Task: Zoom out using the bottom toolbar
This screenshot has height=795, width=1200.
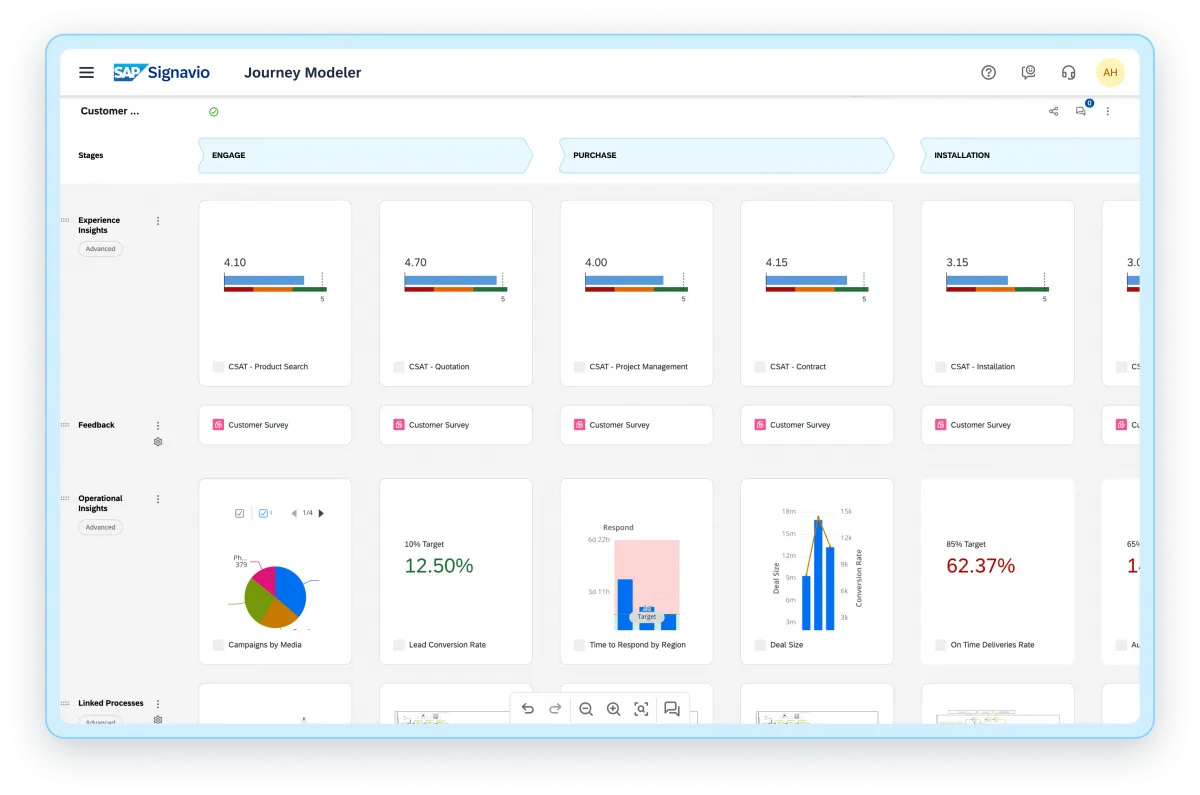Action: coord(586,709)
